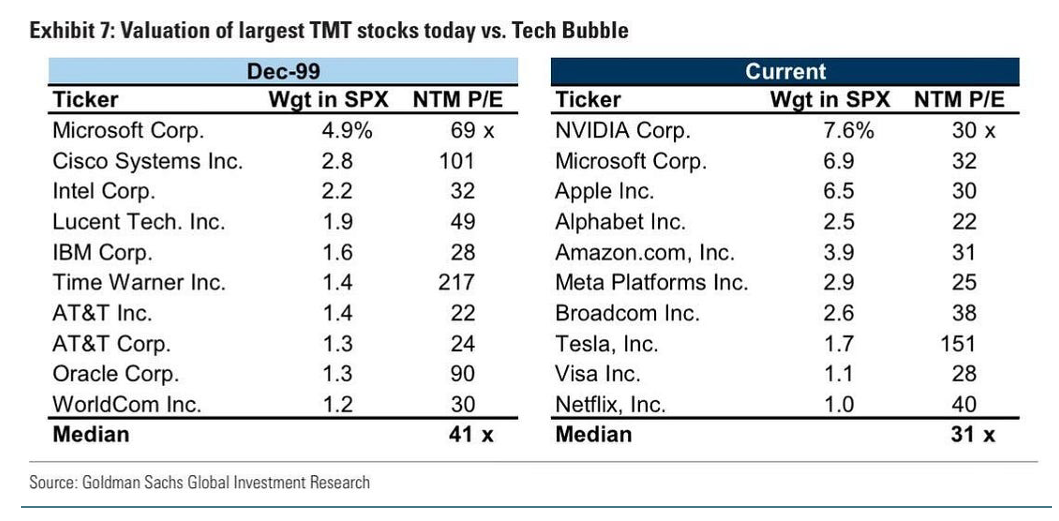
Task: Click Meta Platforms Inc. row
Action: click(651, 283)
